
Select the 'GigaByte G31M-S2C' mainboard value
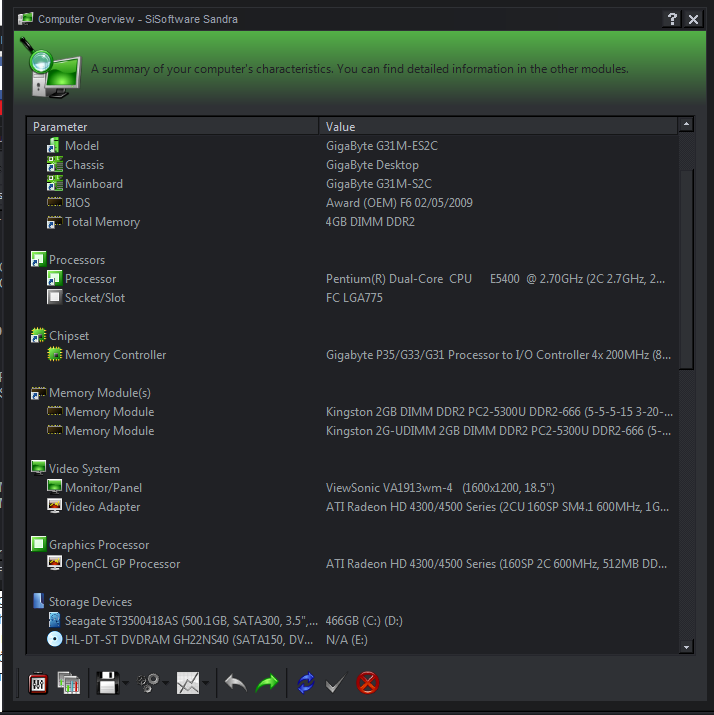(378, 184)
